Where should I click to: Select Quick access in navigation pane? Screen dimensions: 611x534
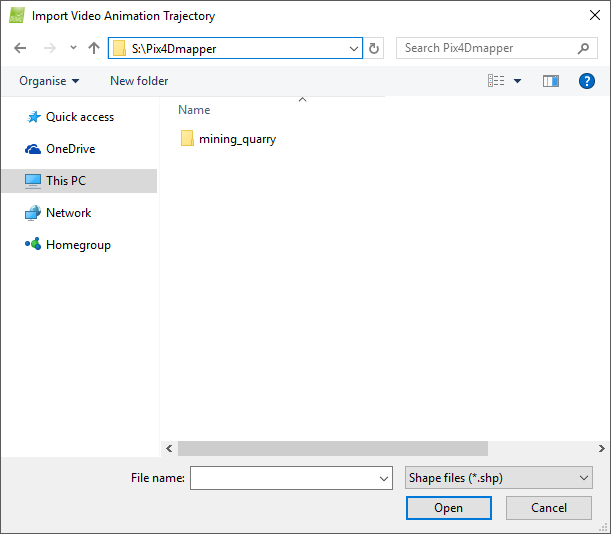80,117
